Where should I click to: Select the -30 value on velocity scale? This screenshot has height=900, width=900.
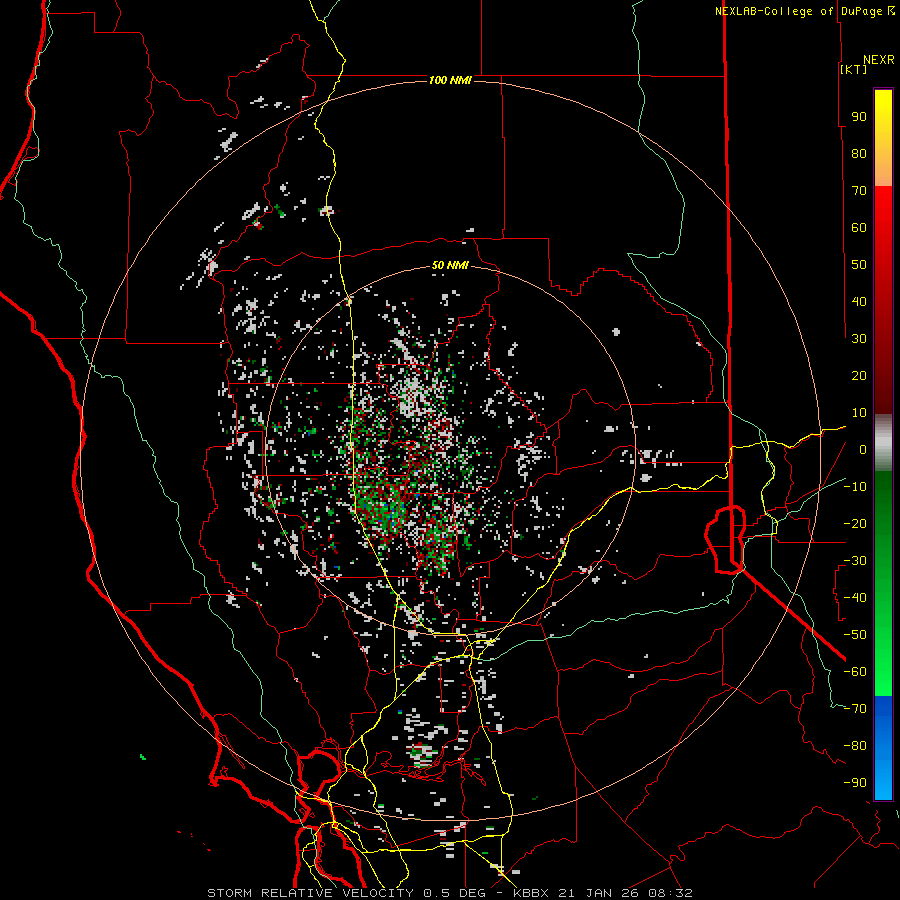[x=855, y=561]
